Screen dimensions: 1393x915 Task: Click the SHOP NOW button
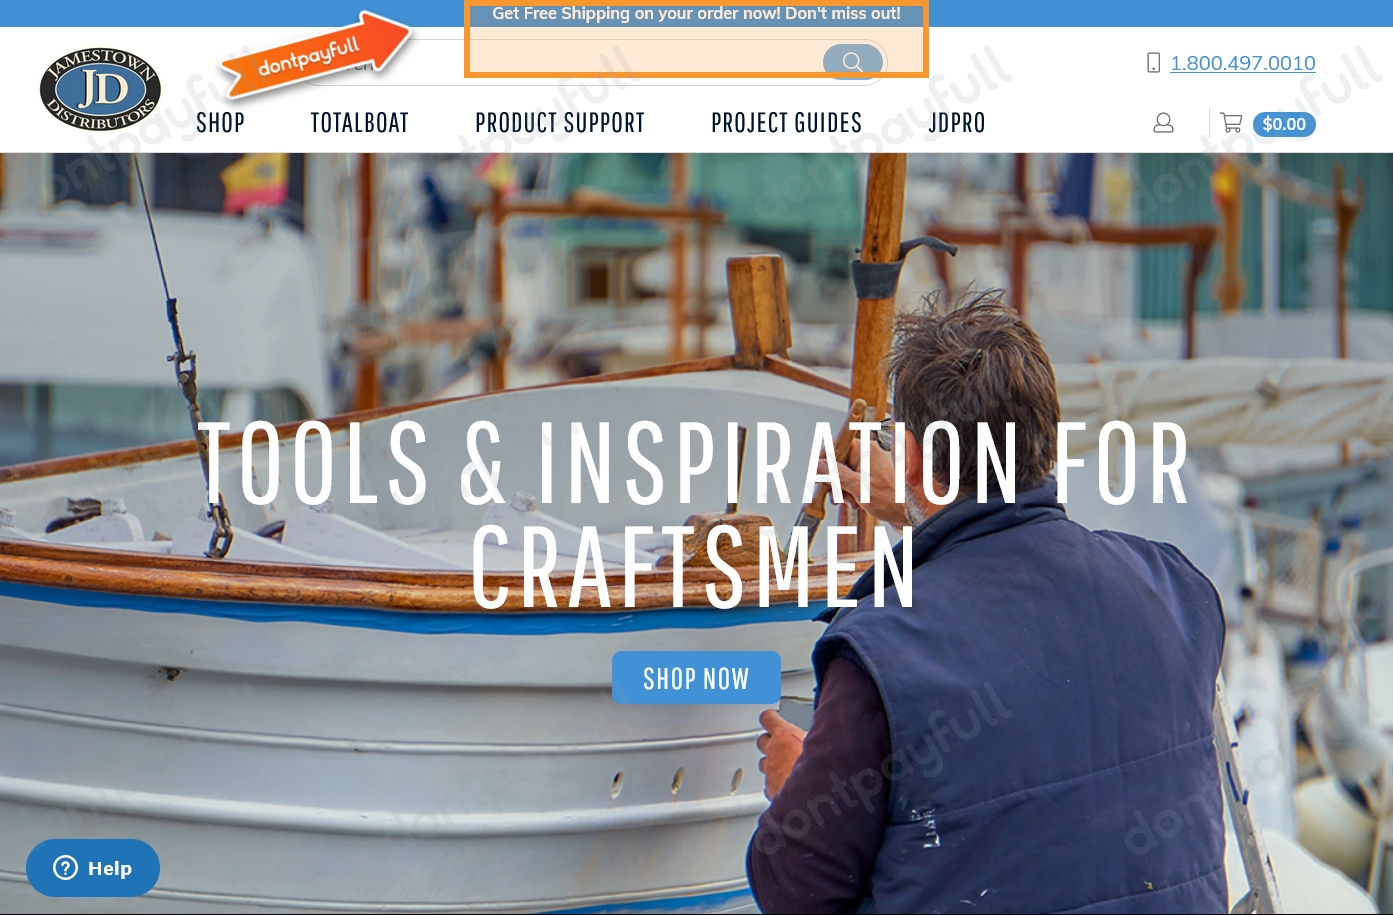pos(696,678)
